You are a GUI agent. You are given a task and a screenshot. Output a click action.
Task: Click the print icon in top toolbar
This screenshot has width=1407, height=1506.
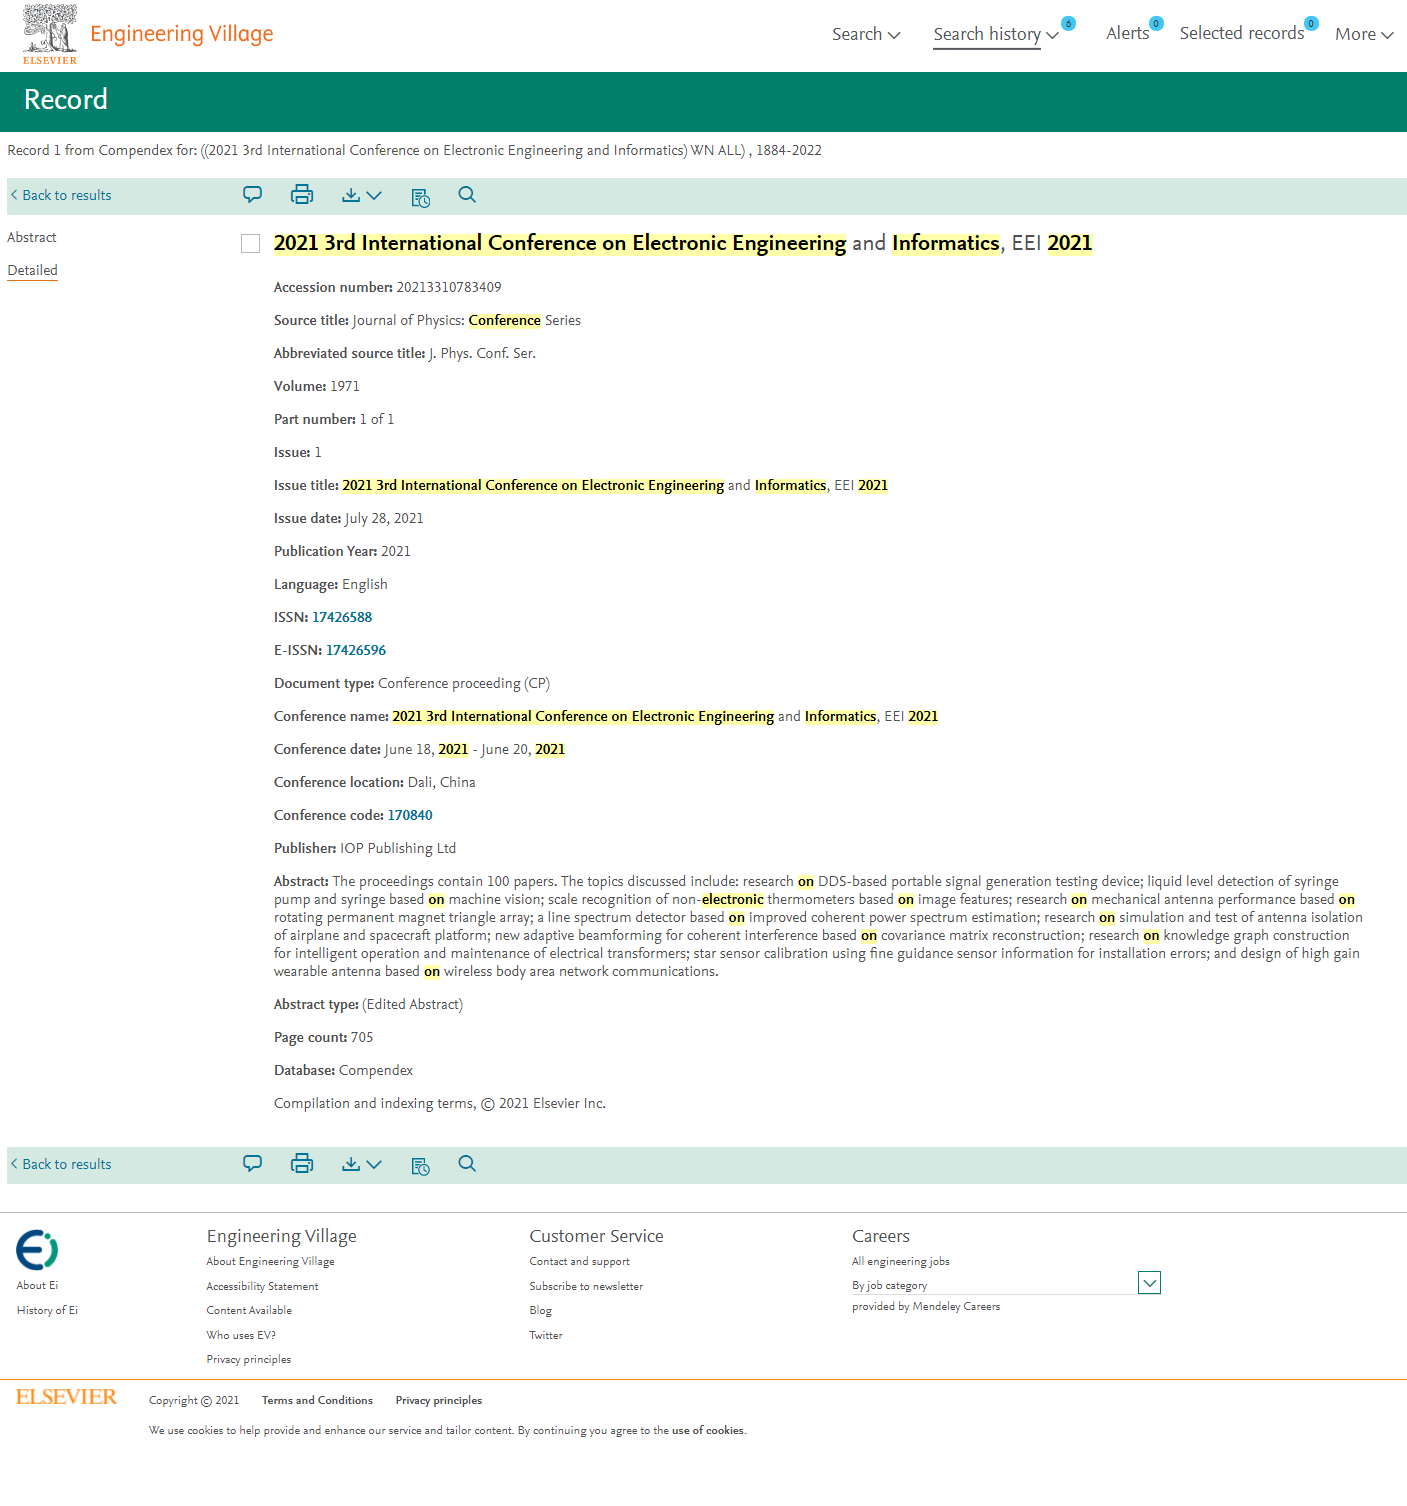pos(302,195)
